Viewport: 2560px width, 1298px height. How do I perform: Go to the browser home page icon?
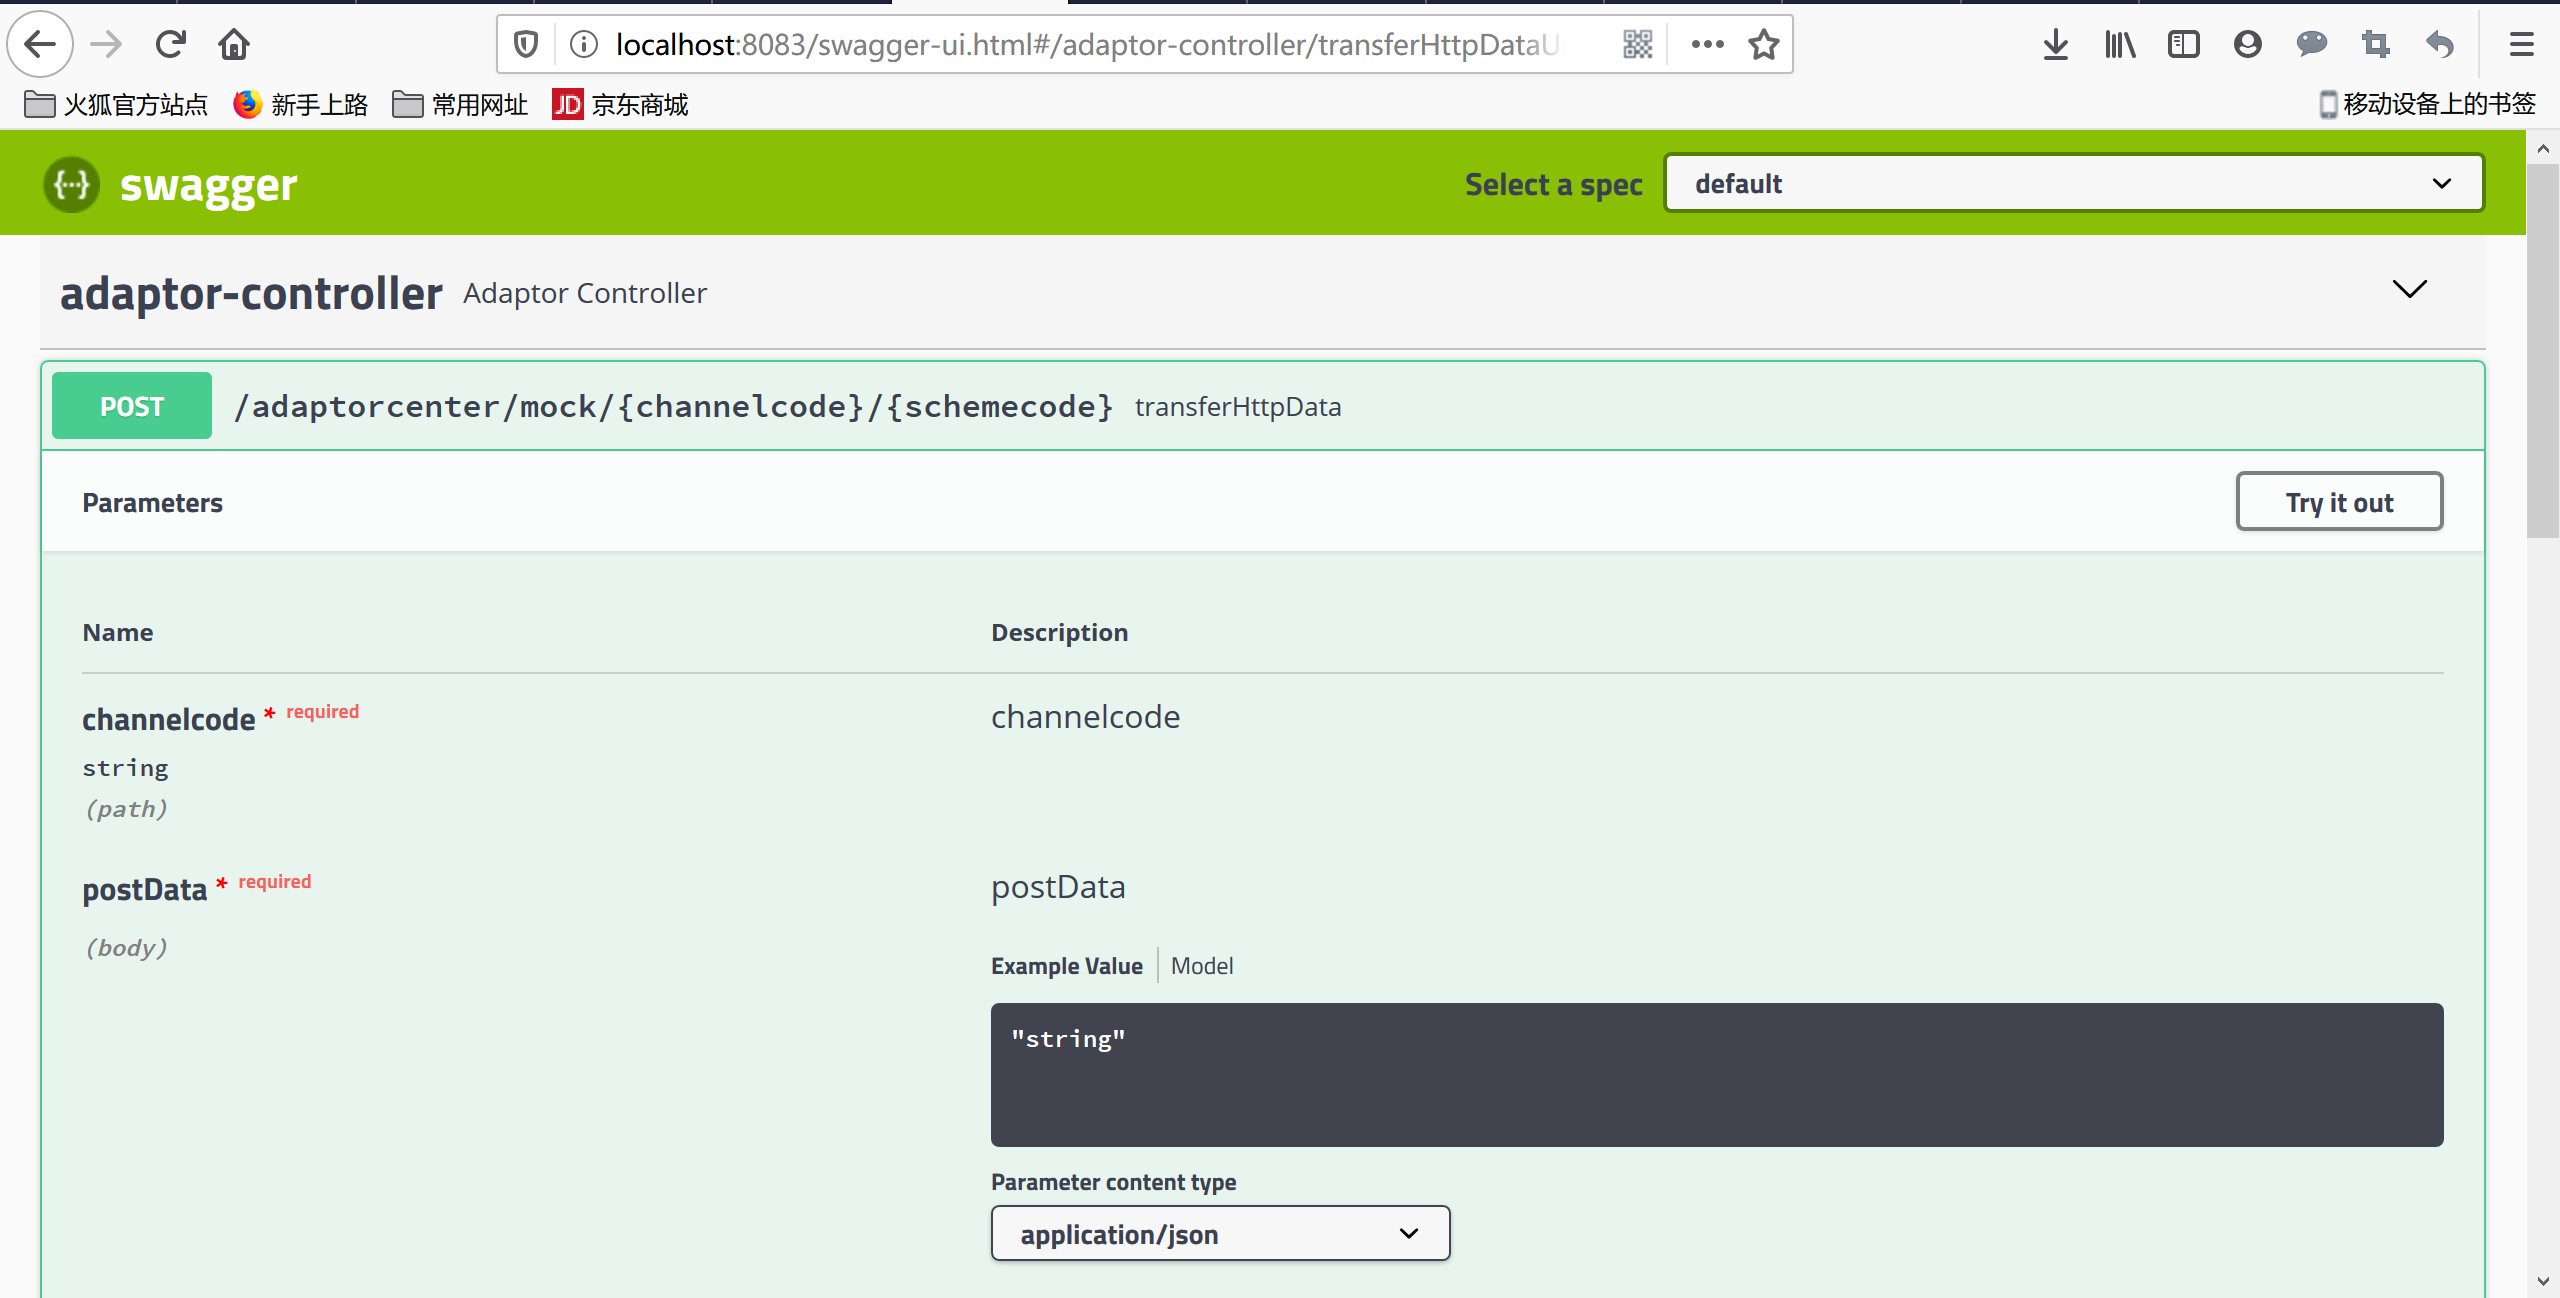point(233,44)
